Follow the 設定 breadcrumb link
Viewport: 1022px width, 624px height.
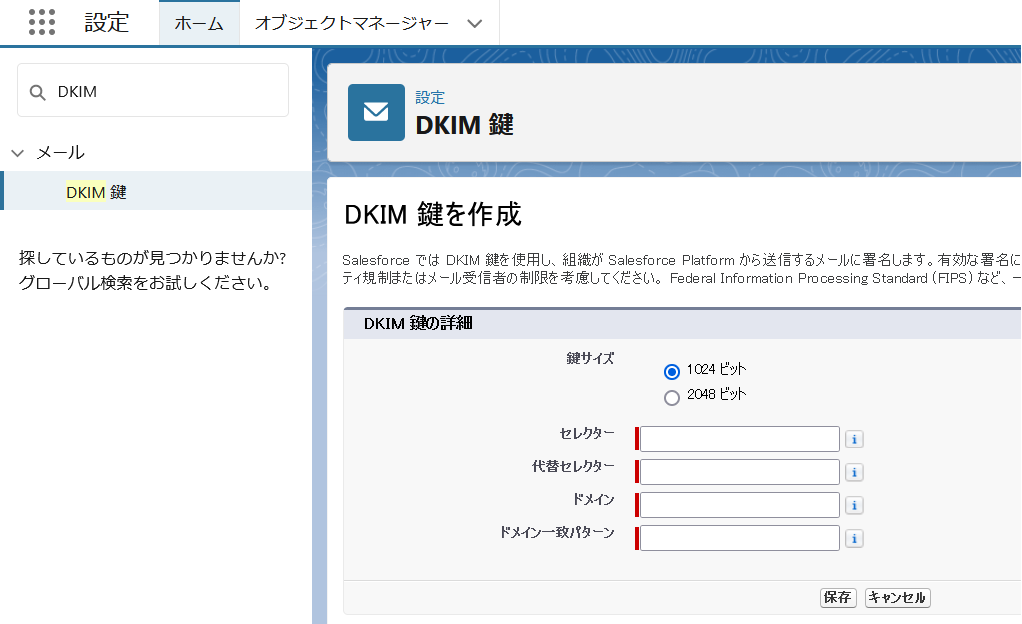(430, 98)
